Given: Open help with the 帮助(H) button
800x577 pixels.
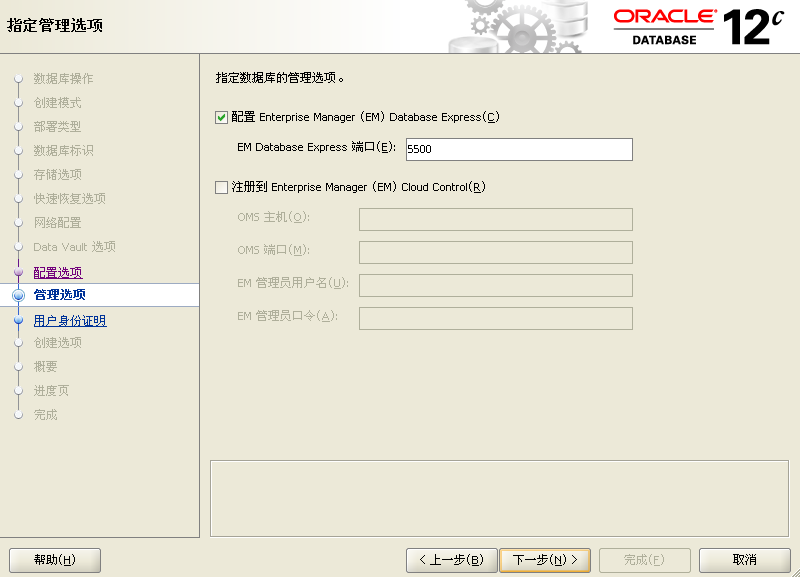Looking at the screenshot, I should click(x=55, y=560).
